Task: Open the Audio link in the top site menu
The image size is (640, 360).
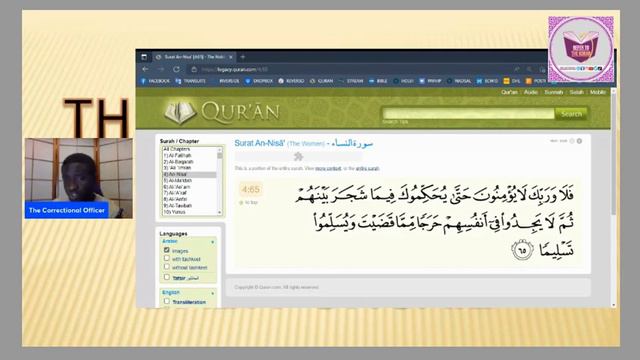Action: (531, 92)
